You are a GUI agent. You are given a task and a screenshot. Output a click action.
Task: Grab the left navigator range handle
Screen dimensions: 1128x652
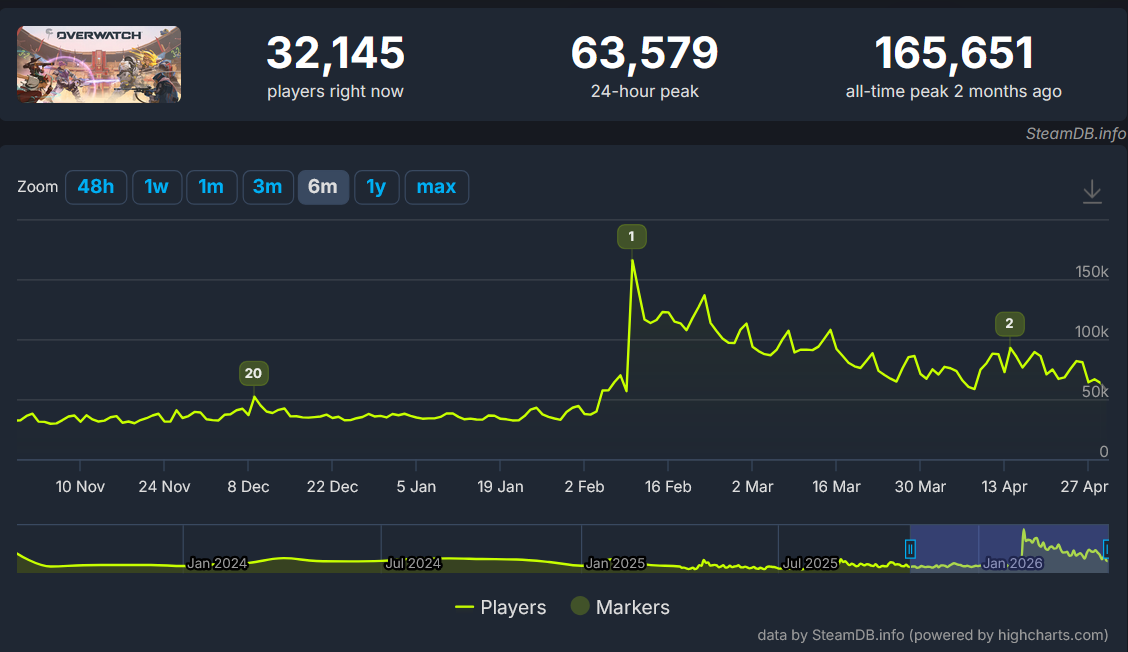click(910, 549)
